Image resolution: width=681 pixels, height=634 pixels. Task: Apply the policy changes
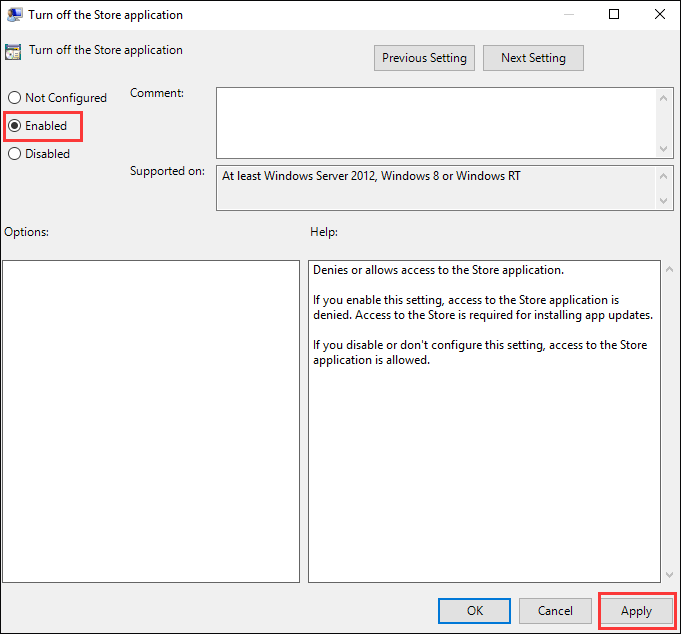[x=636, y=611]
